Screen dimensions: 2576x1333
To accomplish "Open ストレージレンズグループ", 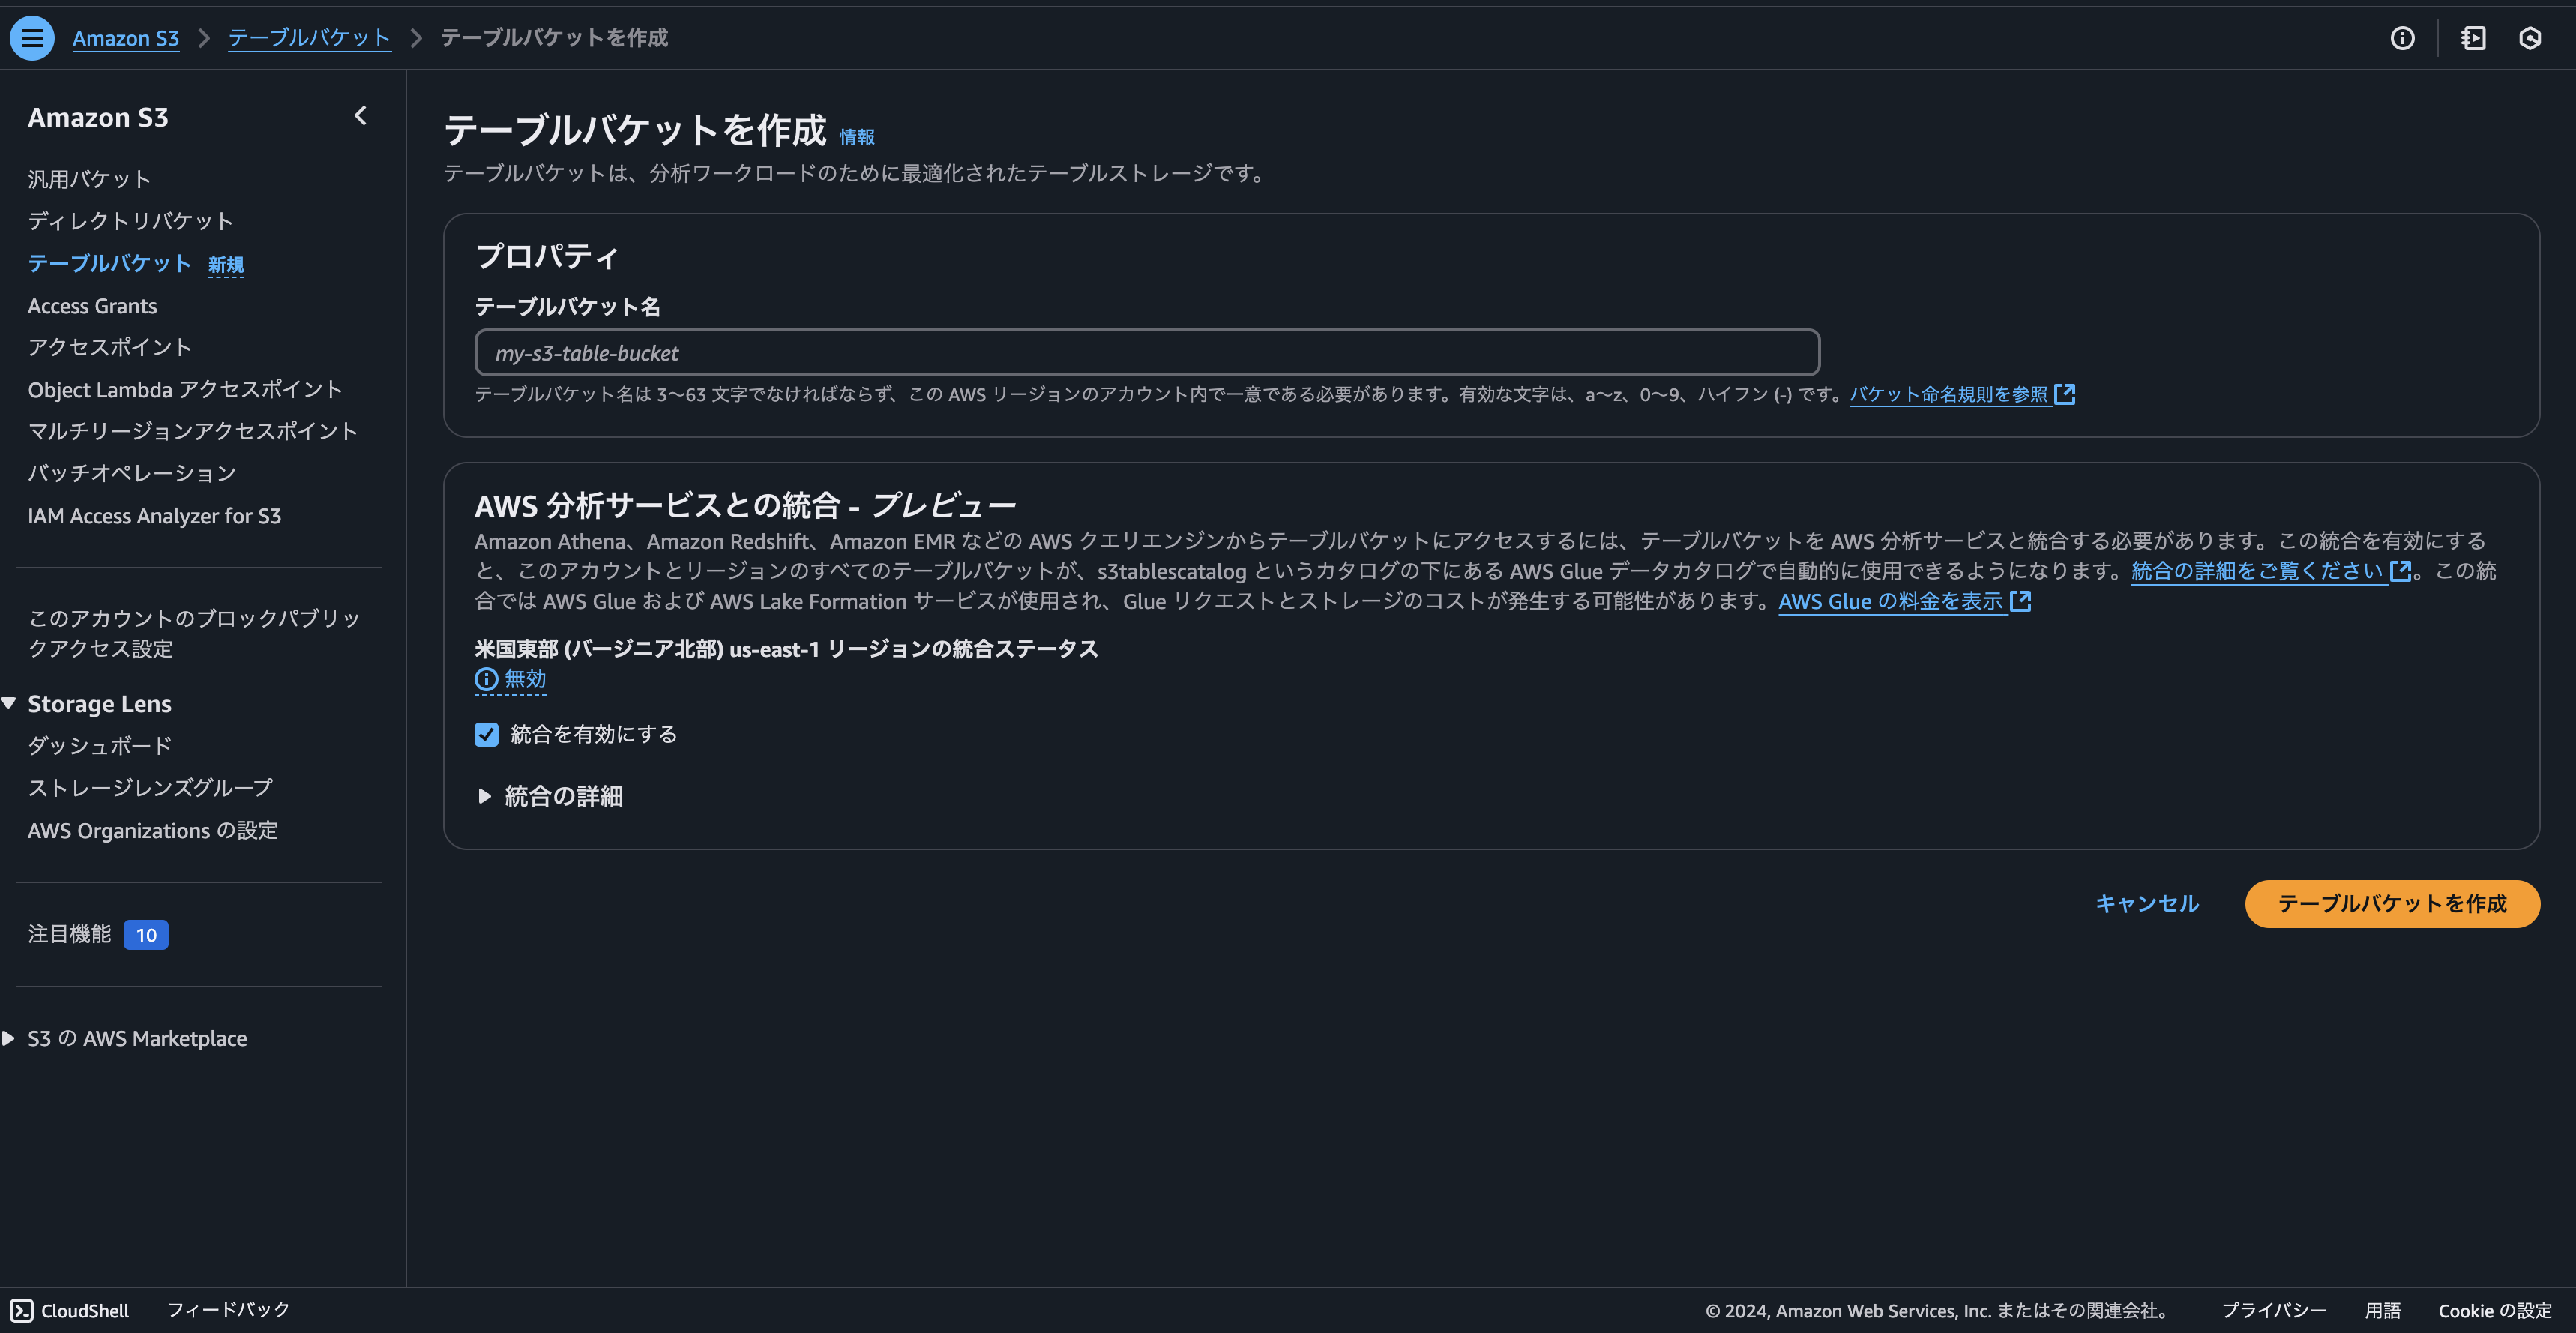I will 150,788.
